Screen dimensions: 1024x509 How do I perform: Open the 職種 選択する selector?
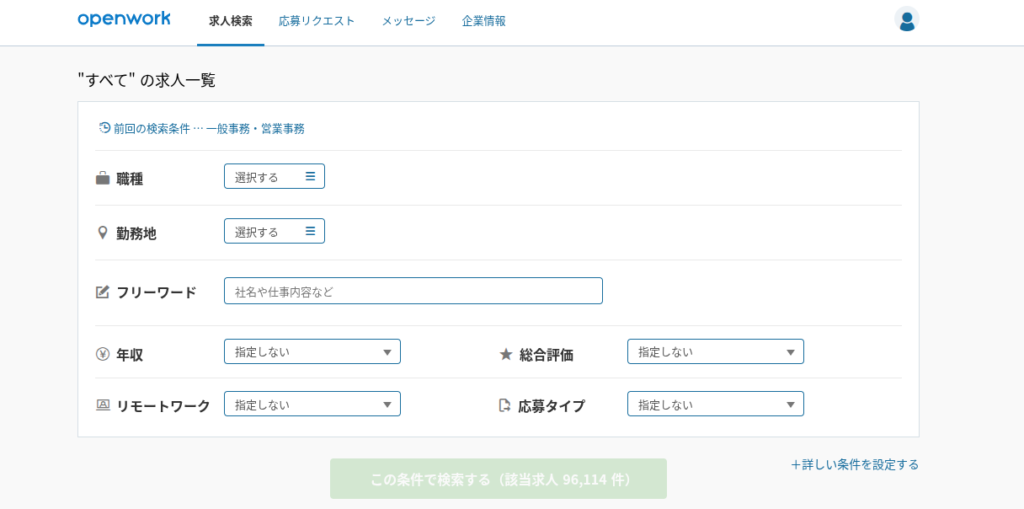[274, 176]
